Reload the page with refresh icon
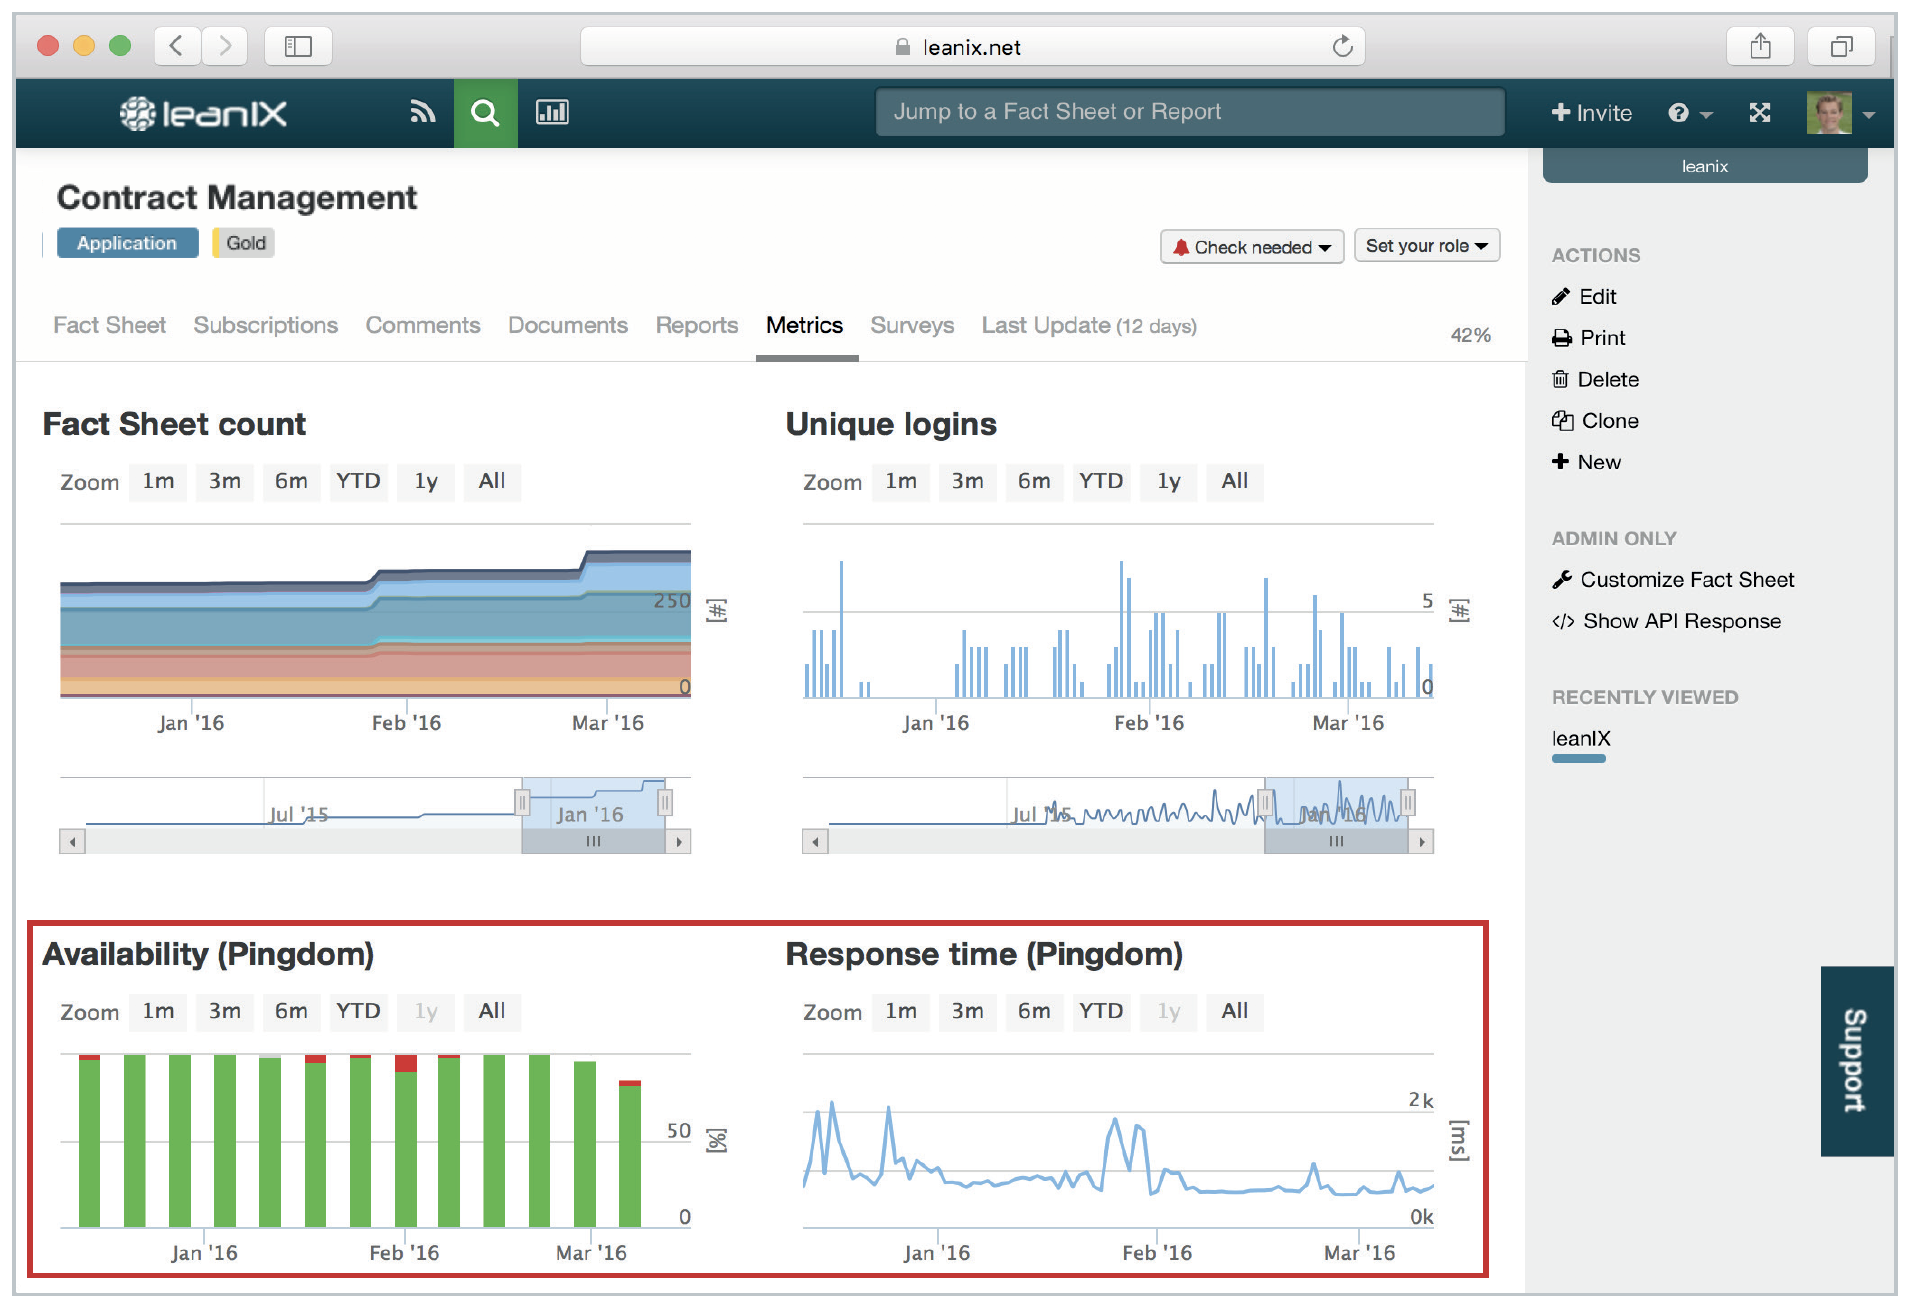 point(1342,46)
